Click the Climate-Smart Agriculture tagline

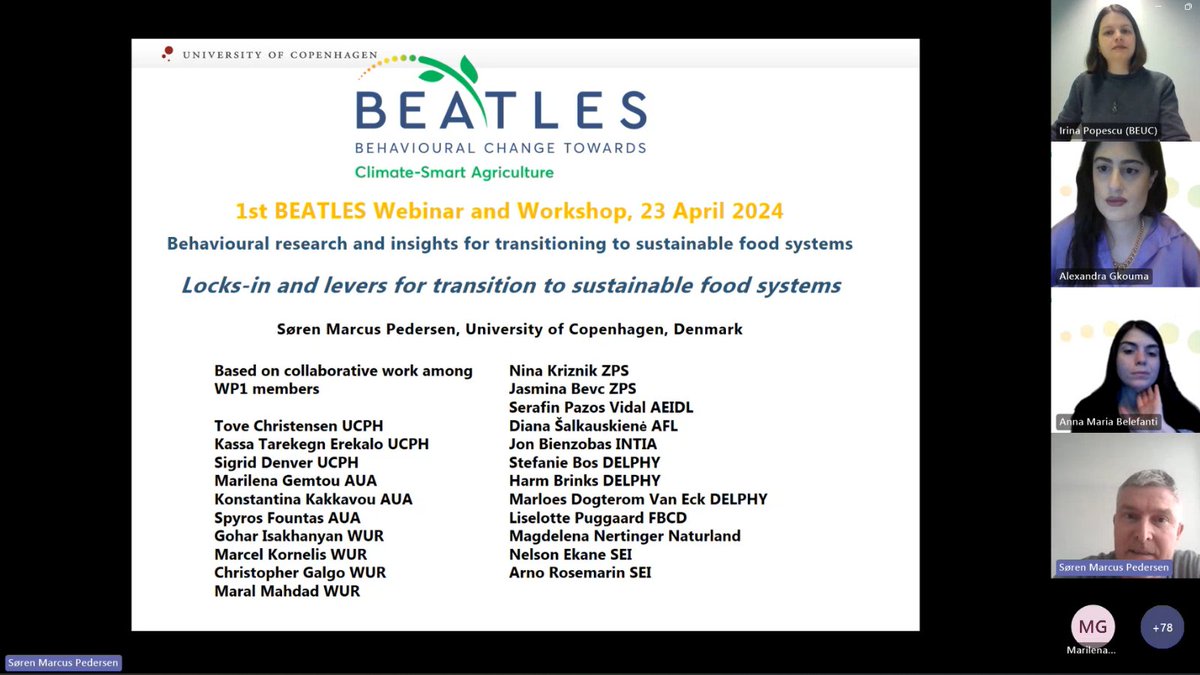pyautogui.click(x=453, y=172)
